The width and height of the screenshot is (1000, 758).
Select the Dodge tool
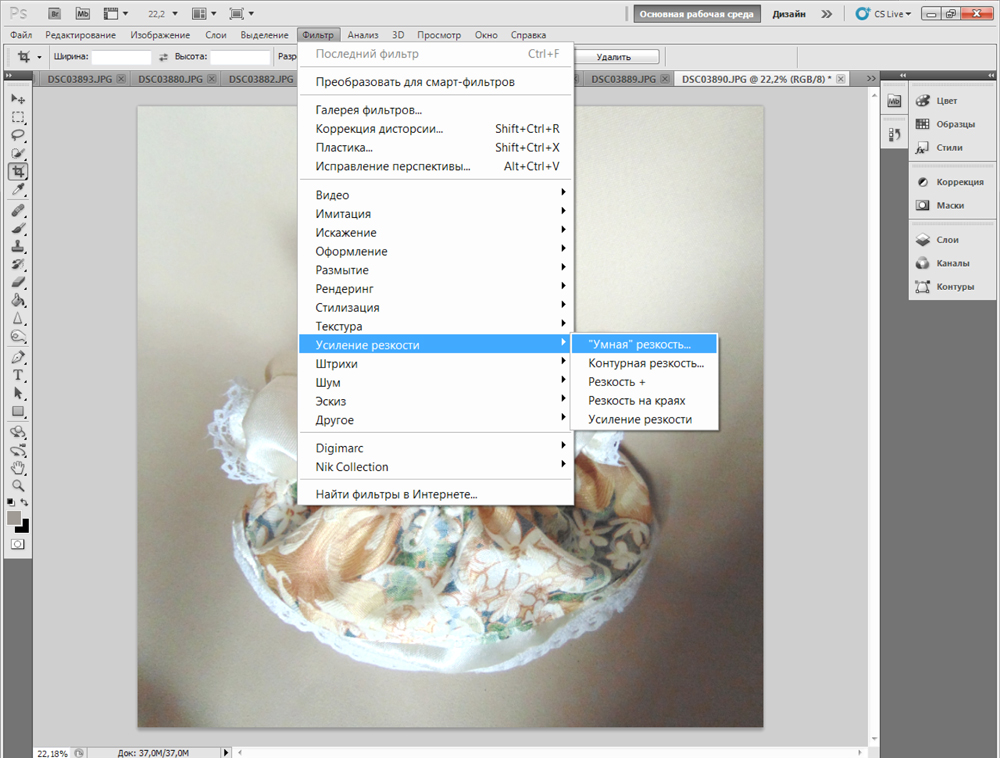click(18, 336)
